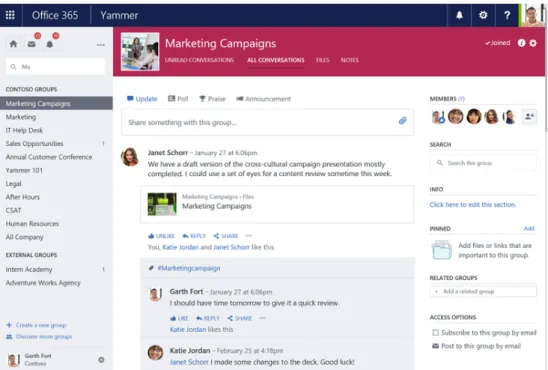The width and height of the screenshot is (548, 370).
Task: Click add member icon
Action: [x=529, y=116]
